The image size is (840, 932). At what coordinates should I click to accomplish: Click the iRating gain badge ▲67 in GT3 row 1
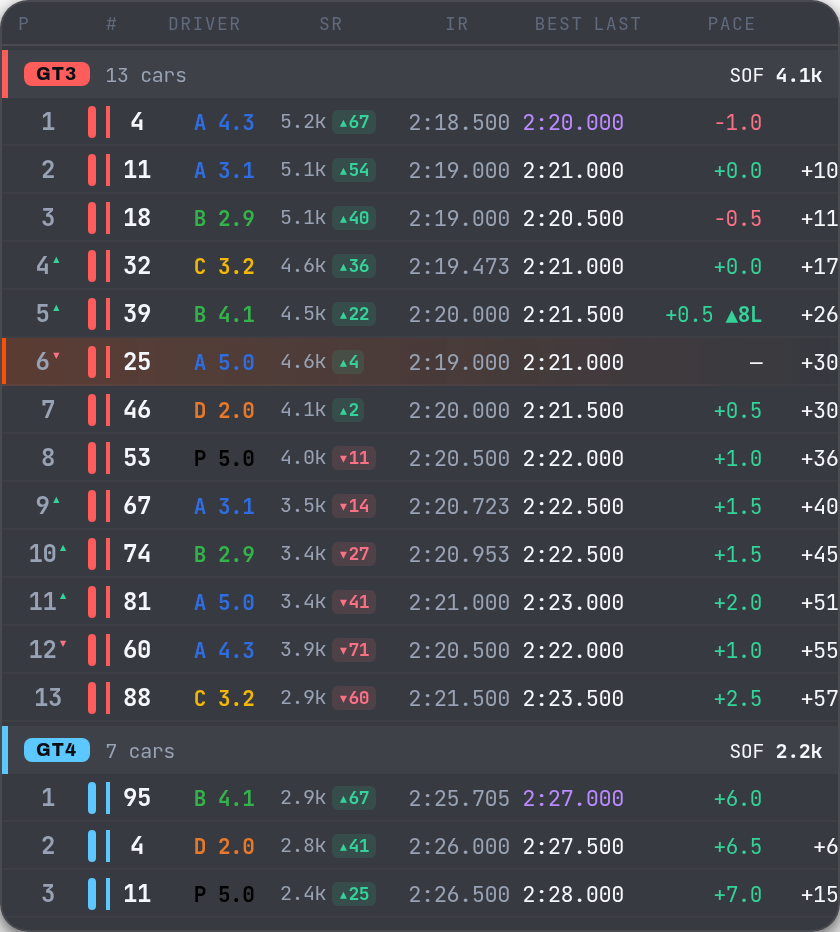pyautogui.click(x=354, y=122)
